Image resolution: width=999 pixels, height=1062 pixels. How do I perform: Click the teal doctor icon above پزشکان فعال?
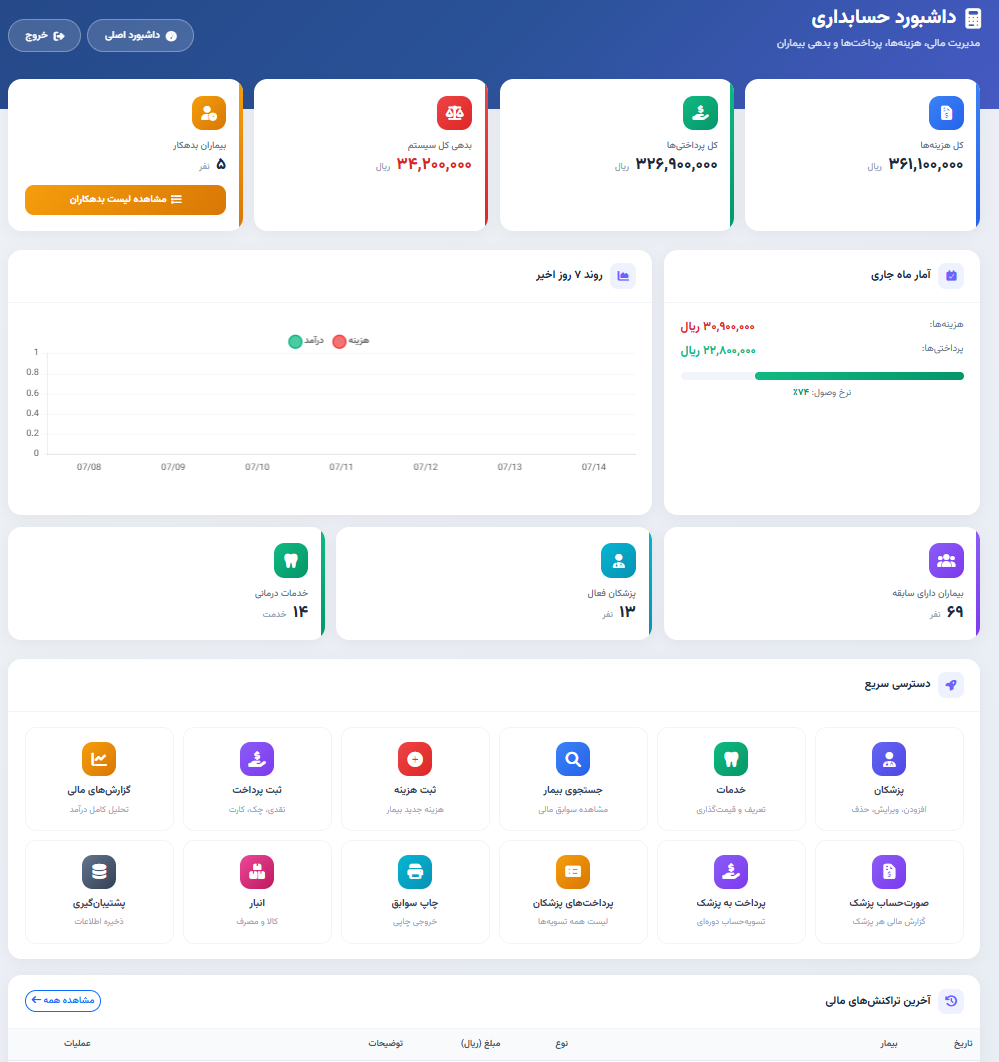[x=618, y=561]
